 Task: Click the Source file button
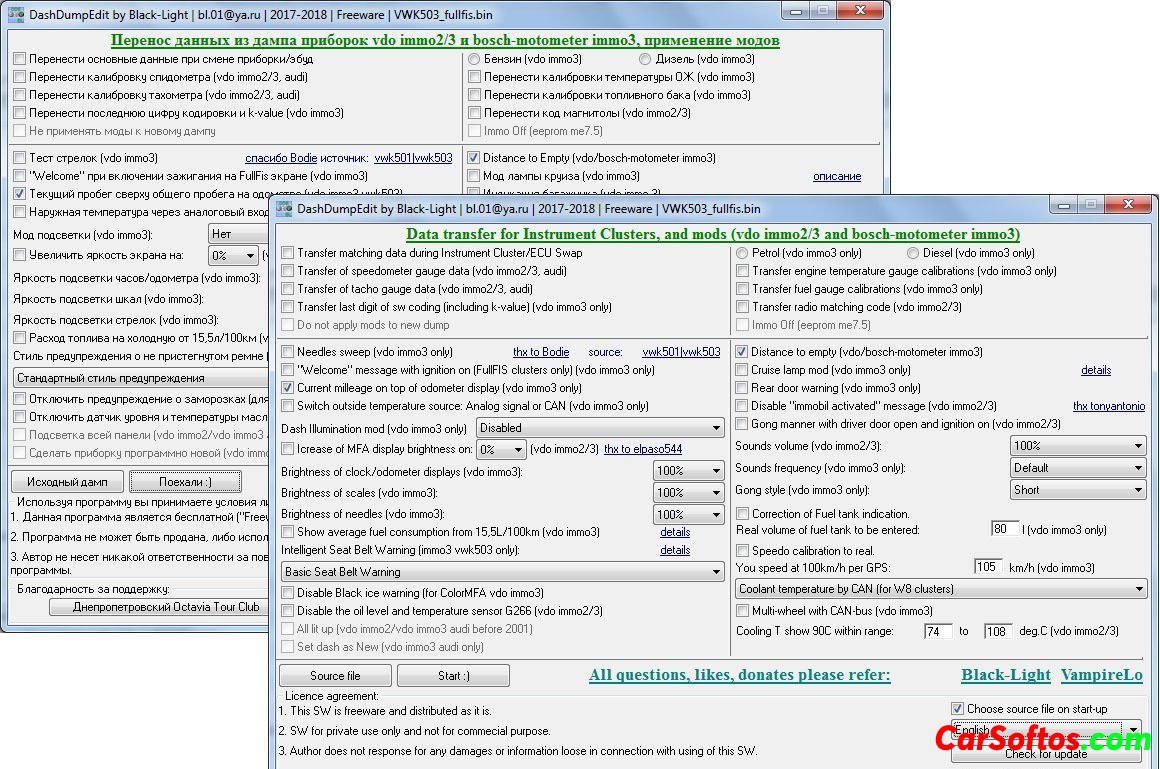[x=335, y=675]
